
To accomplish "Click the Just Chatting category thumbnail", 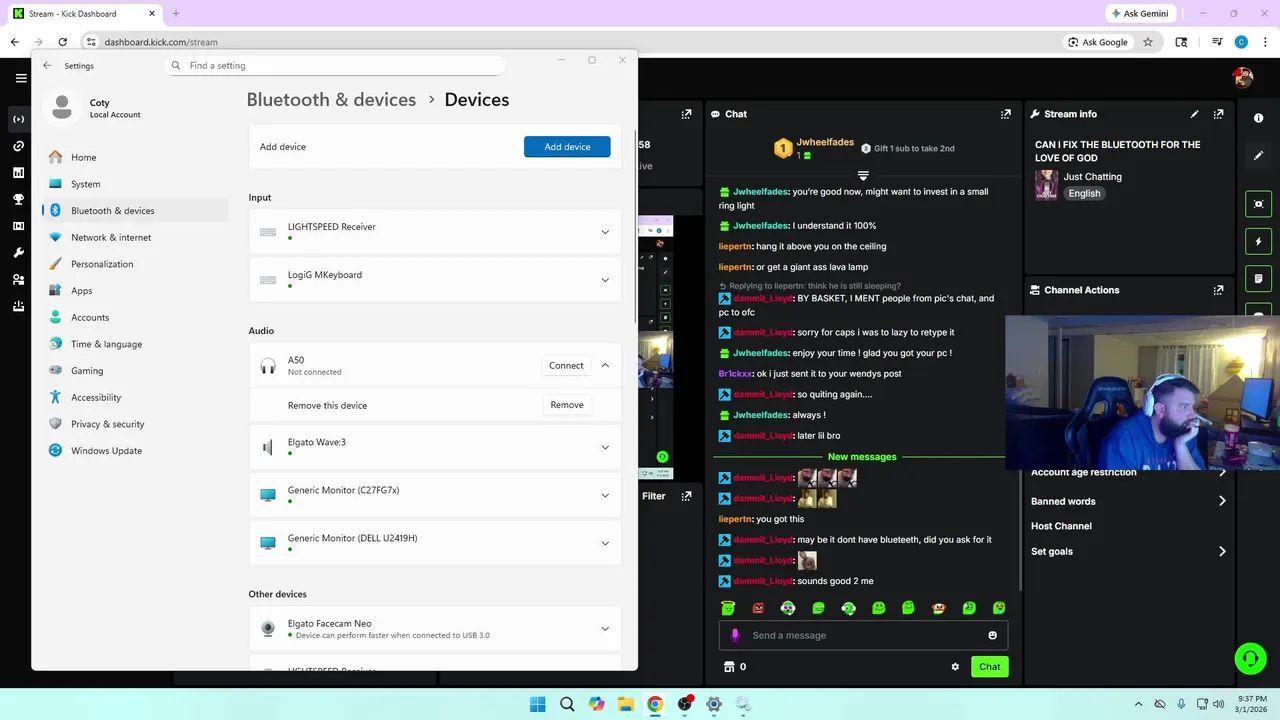I will coord(1046,185).
